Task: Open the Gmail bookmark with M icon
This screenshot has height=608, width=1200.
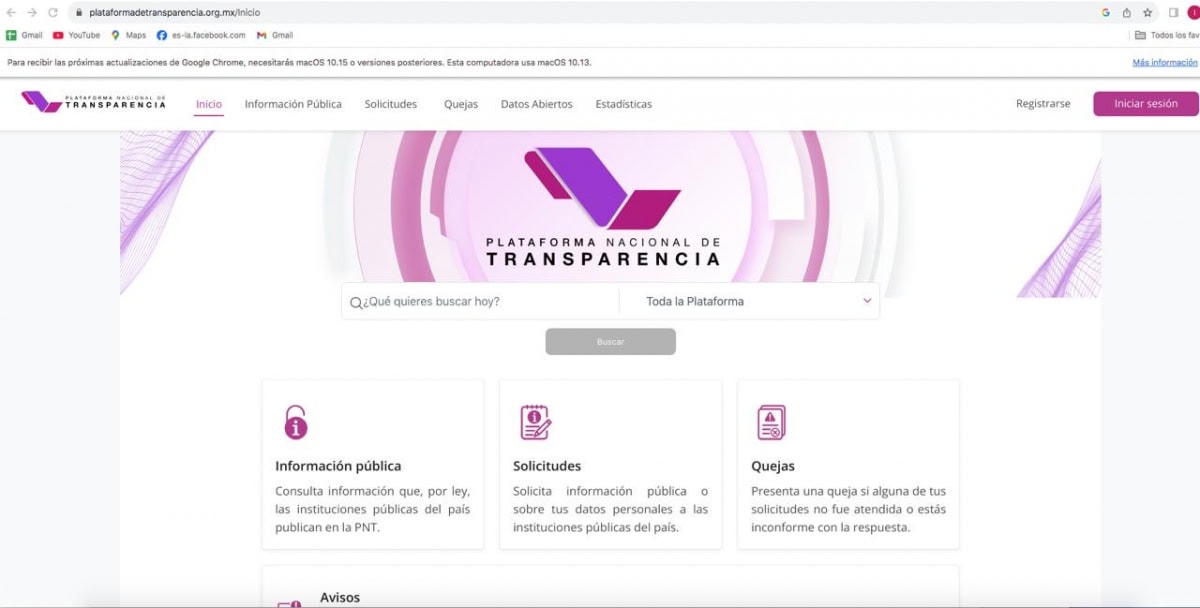Action: [274, 35]
